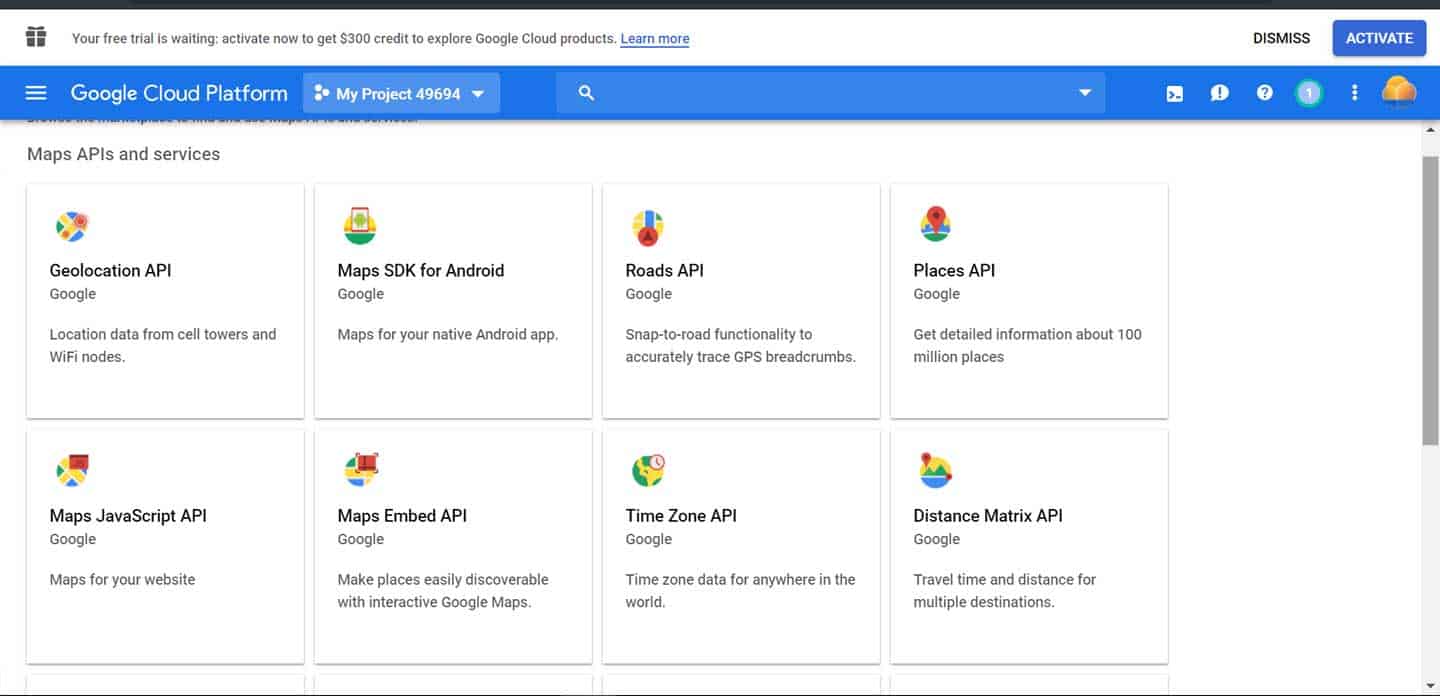Open the Geolocation API card

pos(165,301)
